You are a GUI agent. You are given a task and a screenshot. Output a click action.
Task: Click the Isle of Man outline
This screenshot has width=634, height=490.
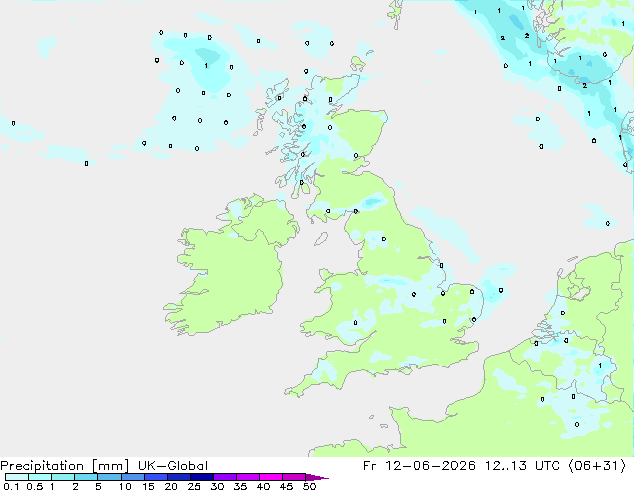click(x=321, y=239)
